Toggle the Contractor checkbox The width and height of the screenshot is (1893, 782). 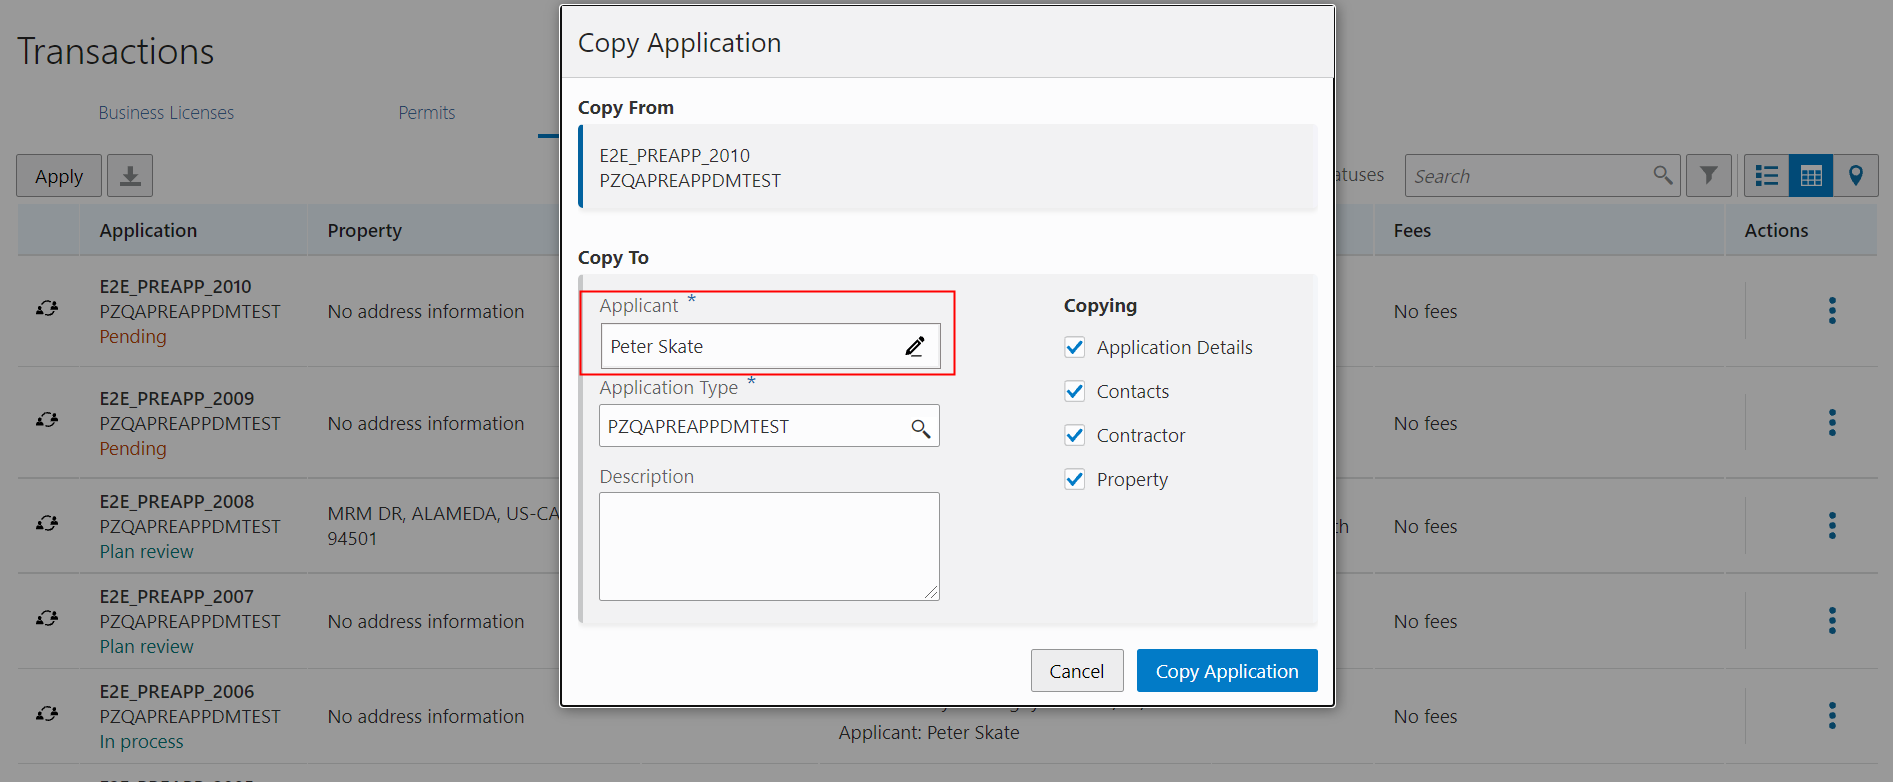point(1075,436)
